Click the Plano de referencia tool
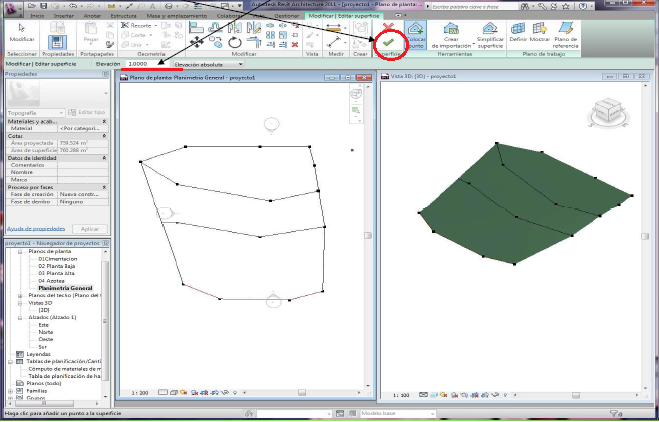This screenshot has height=422, width=659. (x=566, y=35)
